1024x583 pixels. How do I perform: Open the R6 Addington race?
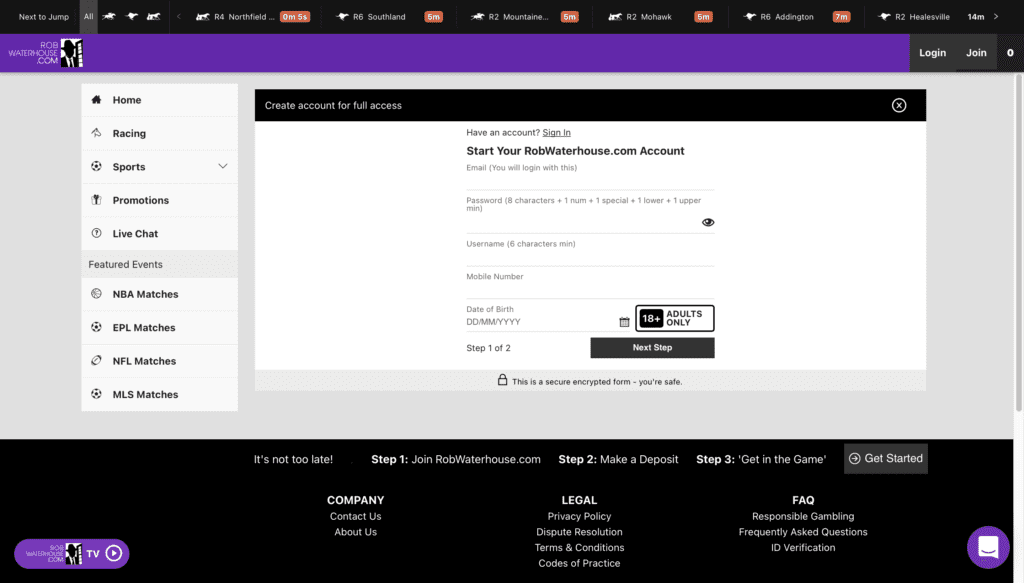coord(796,16)
